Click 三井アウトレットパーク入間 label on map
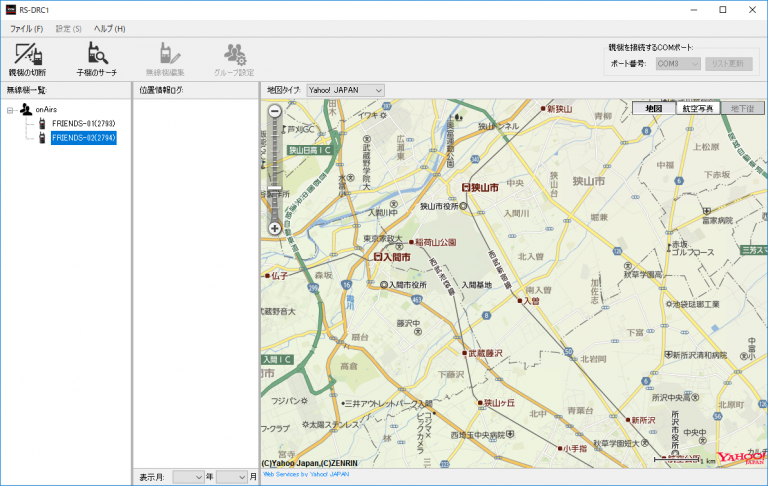This screenshot has width=768, height=486. coord(388,404)
